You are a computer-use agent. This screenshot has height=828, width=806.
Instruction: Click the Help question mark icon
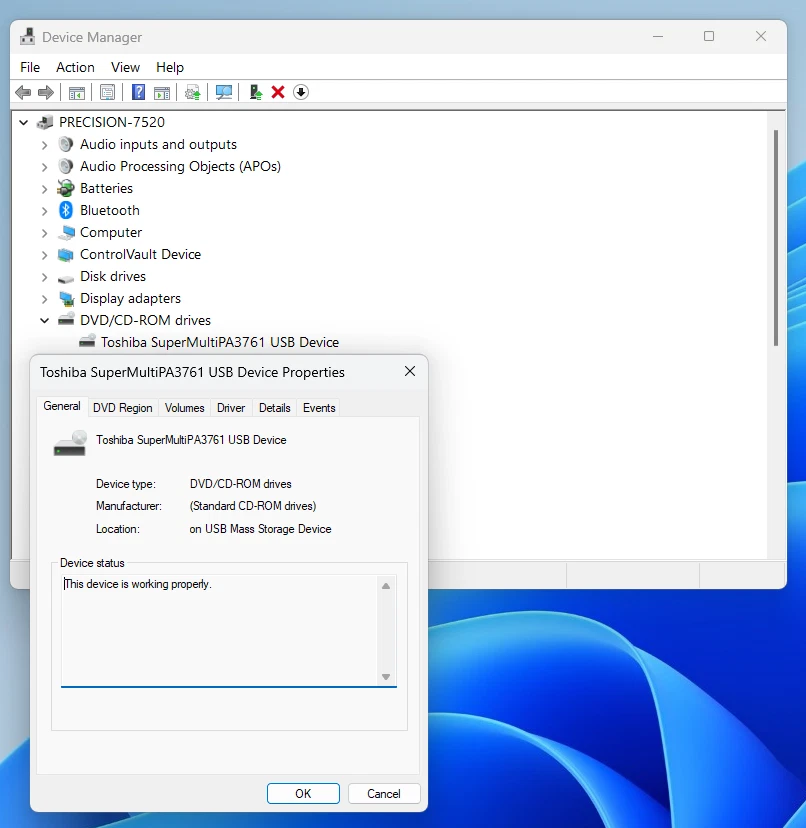137,92
